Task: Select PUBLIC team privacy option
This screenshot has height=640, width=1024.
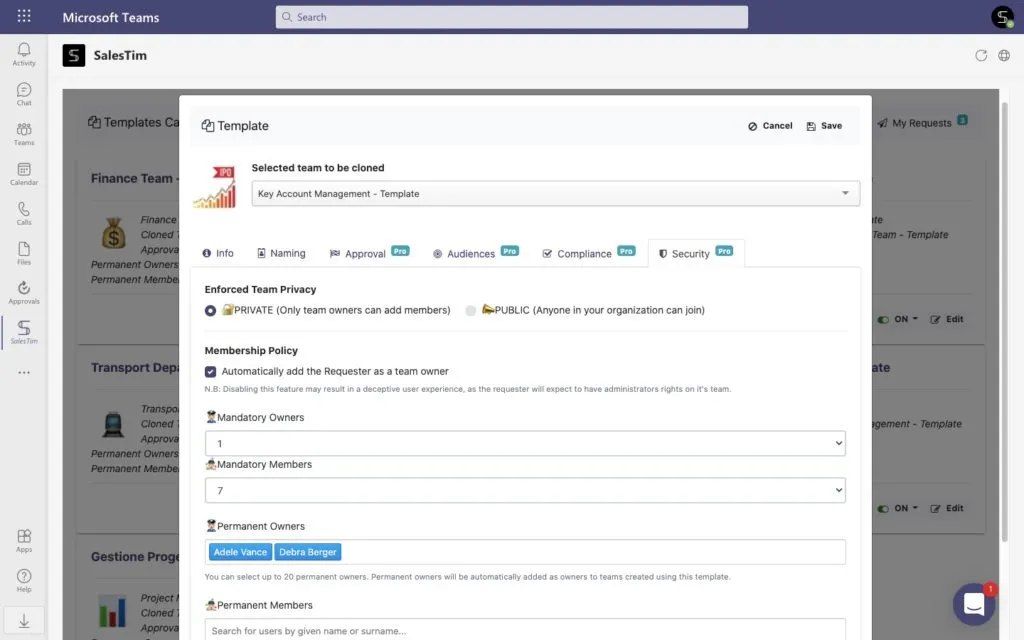Action: 470,311
